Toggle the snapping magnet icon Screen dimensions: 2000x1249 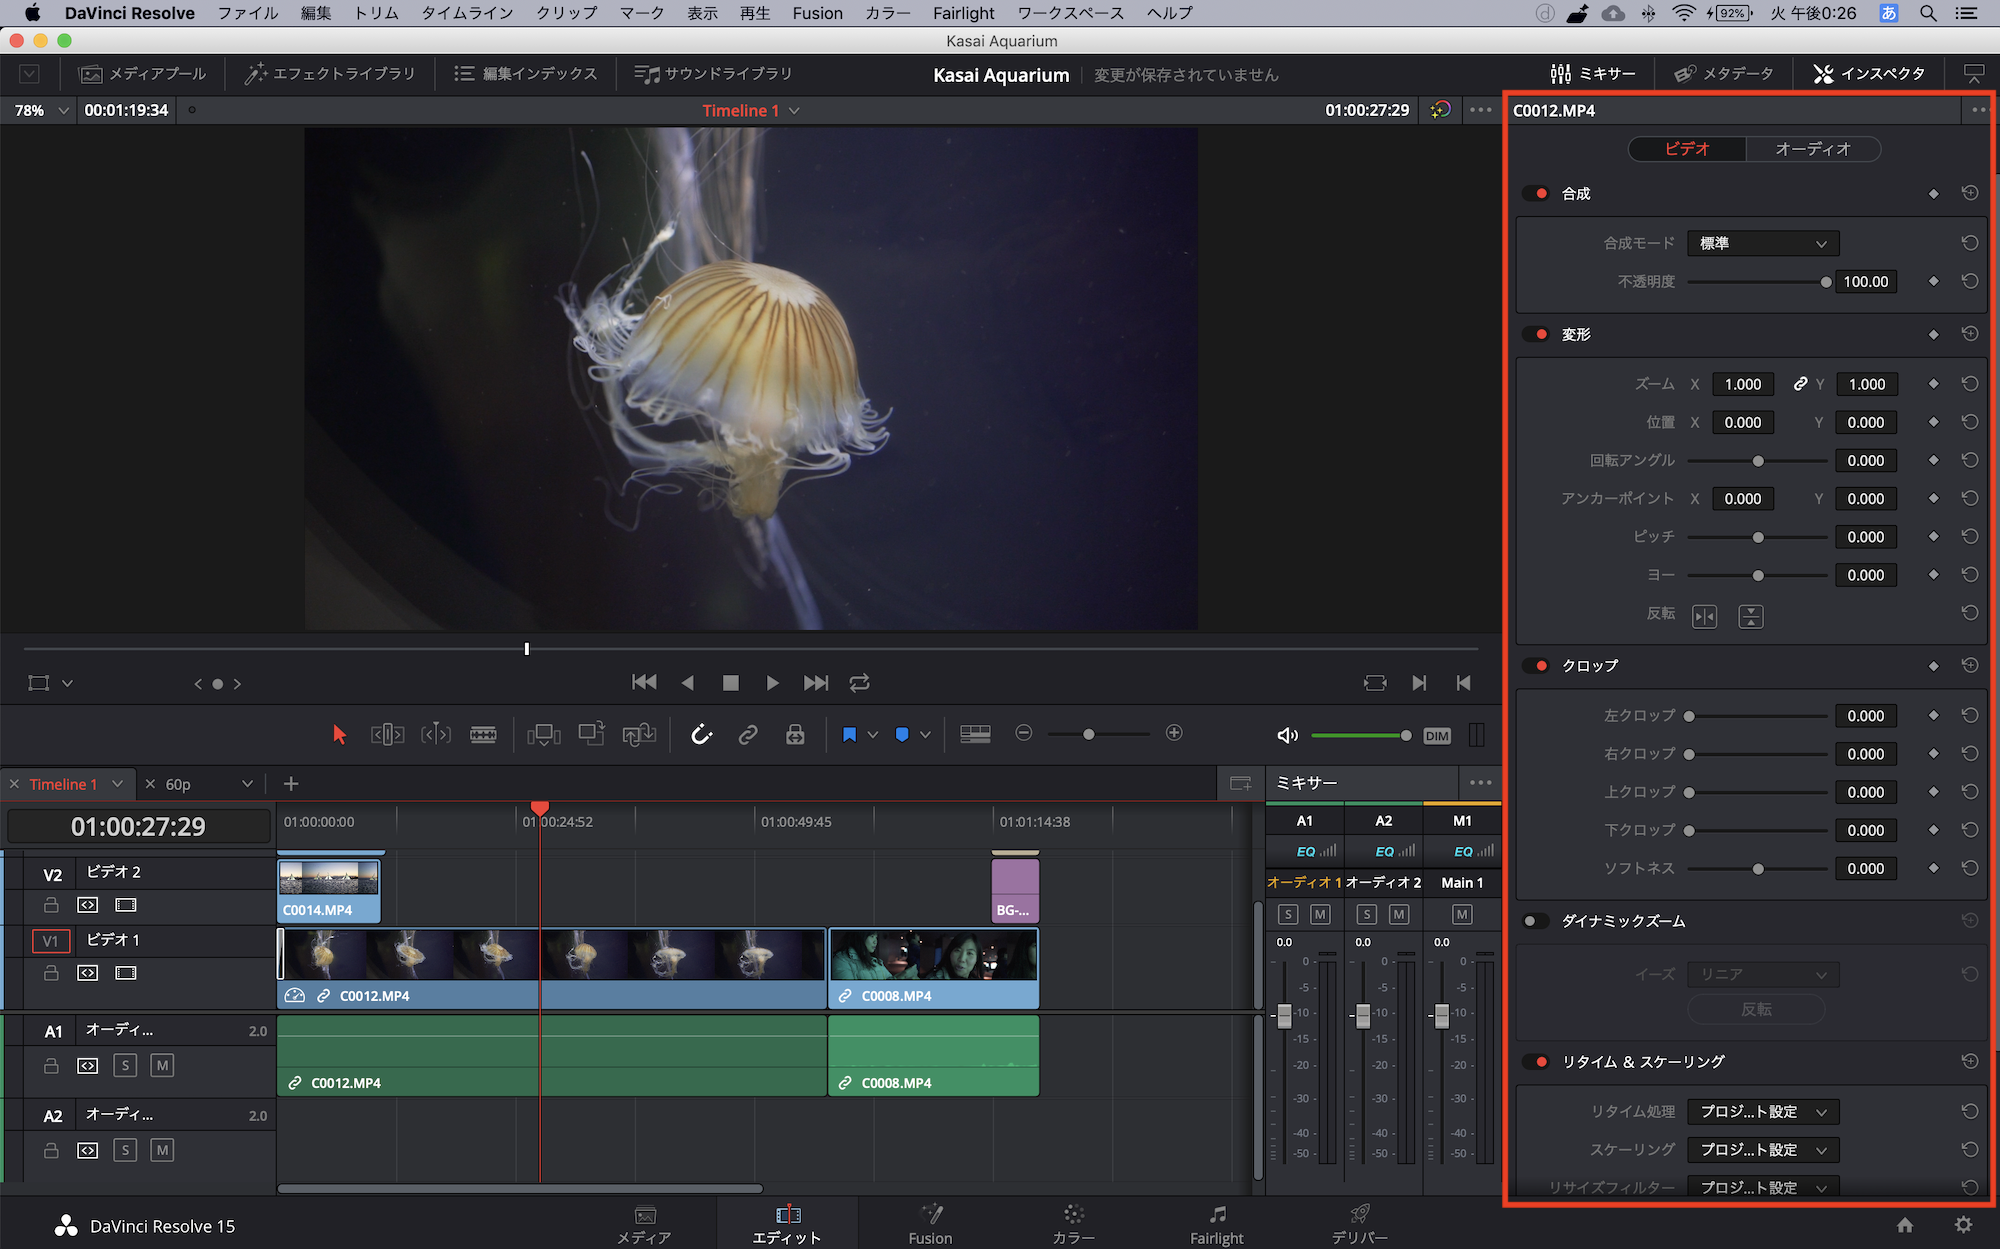pyautogui.click(x=701, y=735)
